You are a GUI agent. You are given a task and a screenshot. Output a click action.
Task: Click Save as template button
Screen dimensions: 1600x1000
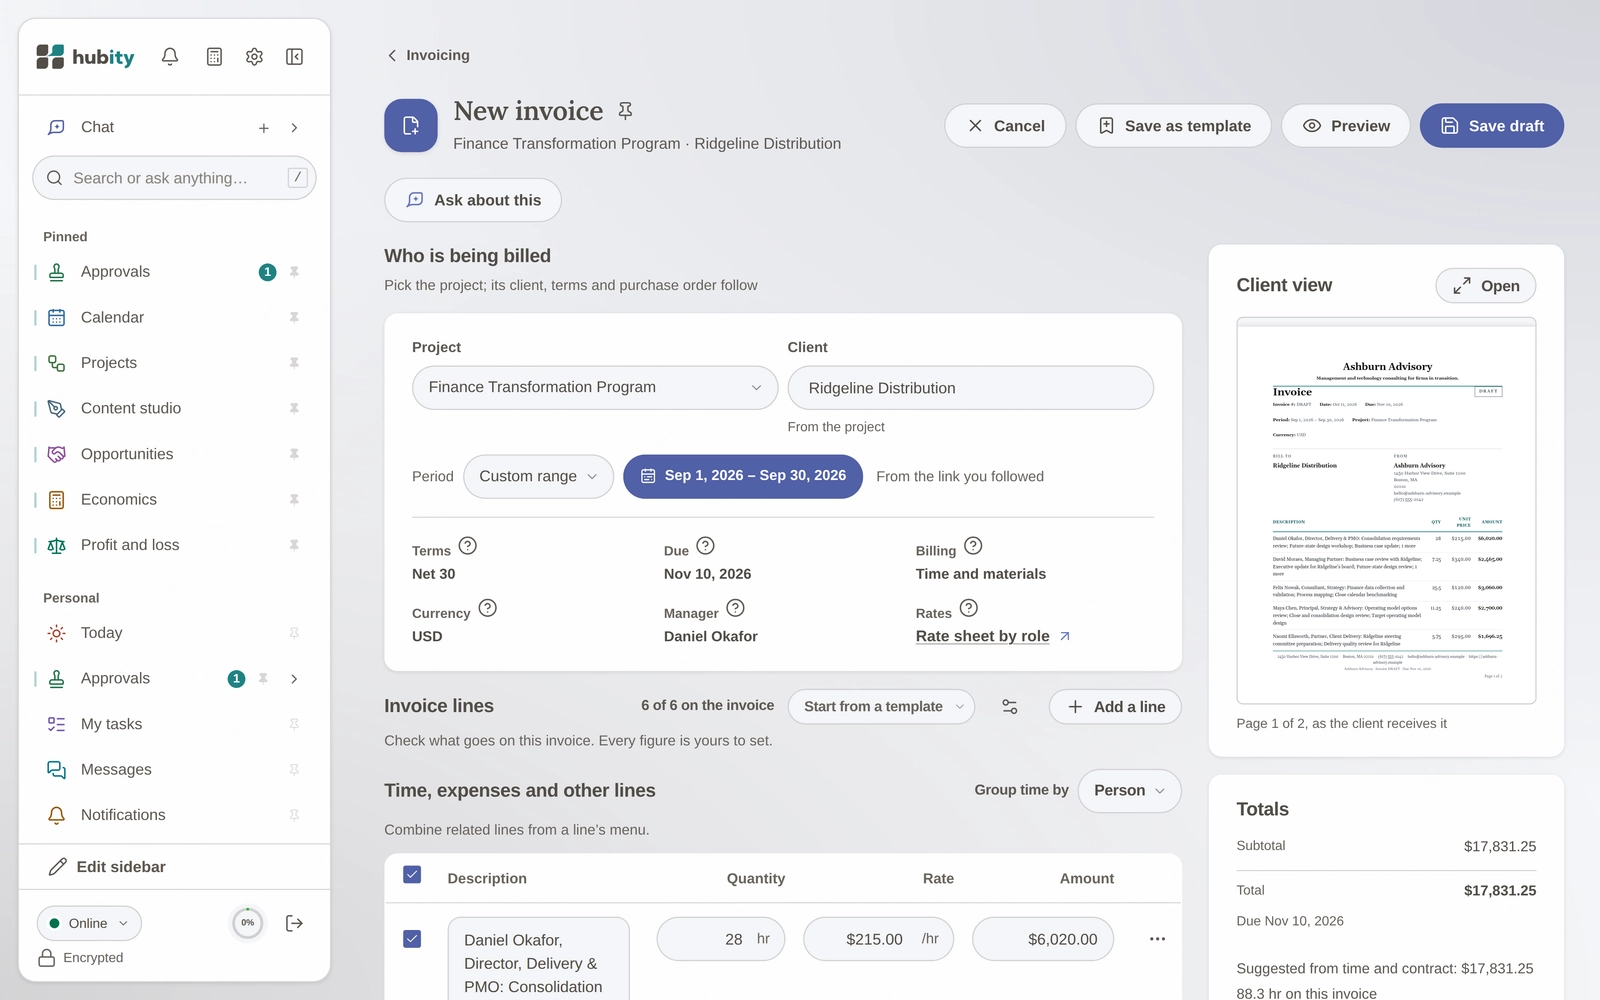[x=1174, y=126]
